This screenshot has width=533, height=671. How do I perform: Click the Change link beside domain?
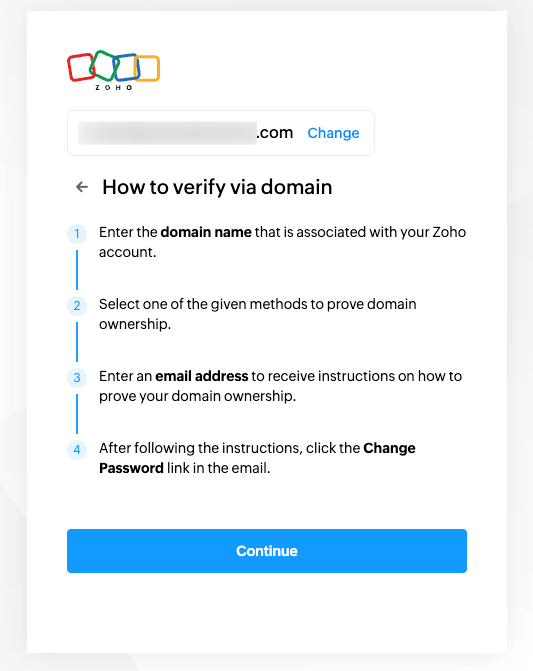(333, 133)
